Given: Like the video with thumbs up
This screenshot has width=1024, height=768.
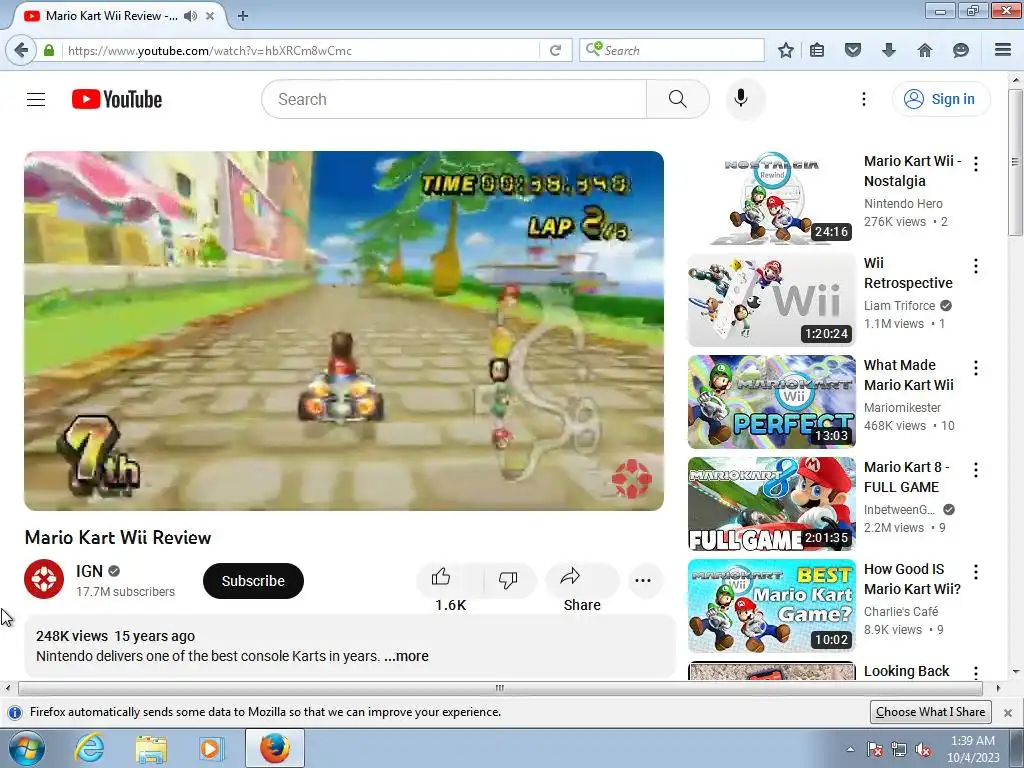Looking at the screenshot, I should pos(450,581).
